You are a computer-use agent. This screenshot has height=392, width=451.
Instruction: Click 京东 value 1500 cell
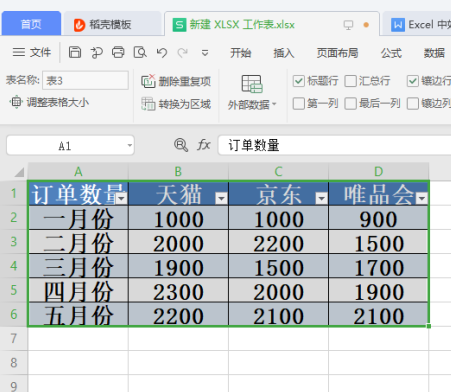[279, 266]
